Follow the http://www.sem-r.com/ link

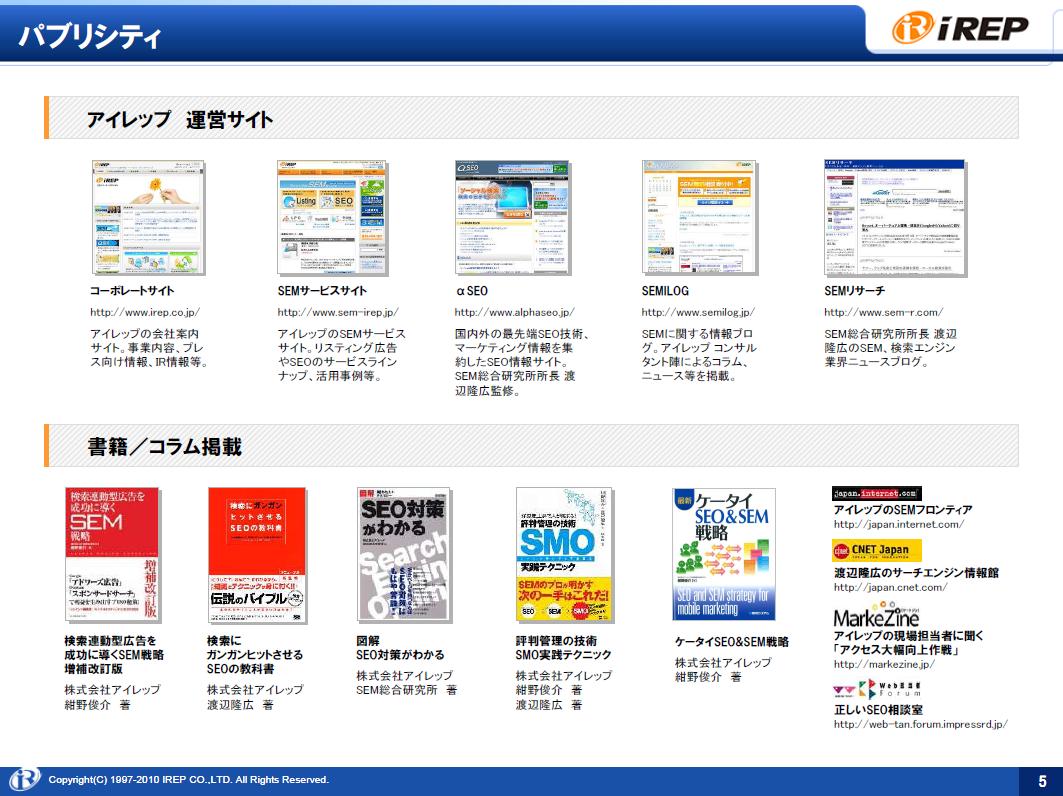click(x=883, y=313)
